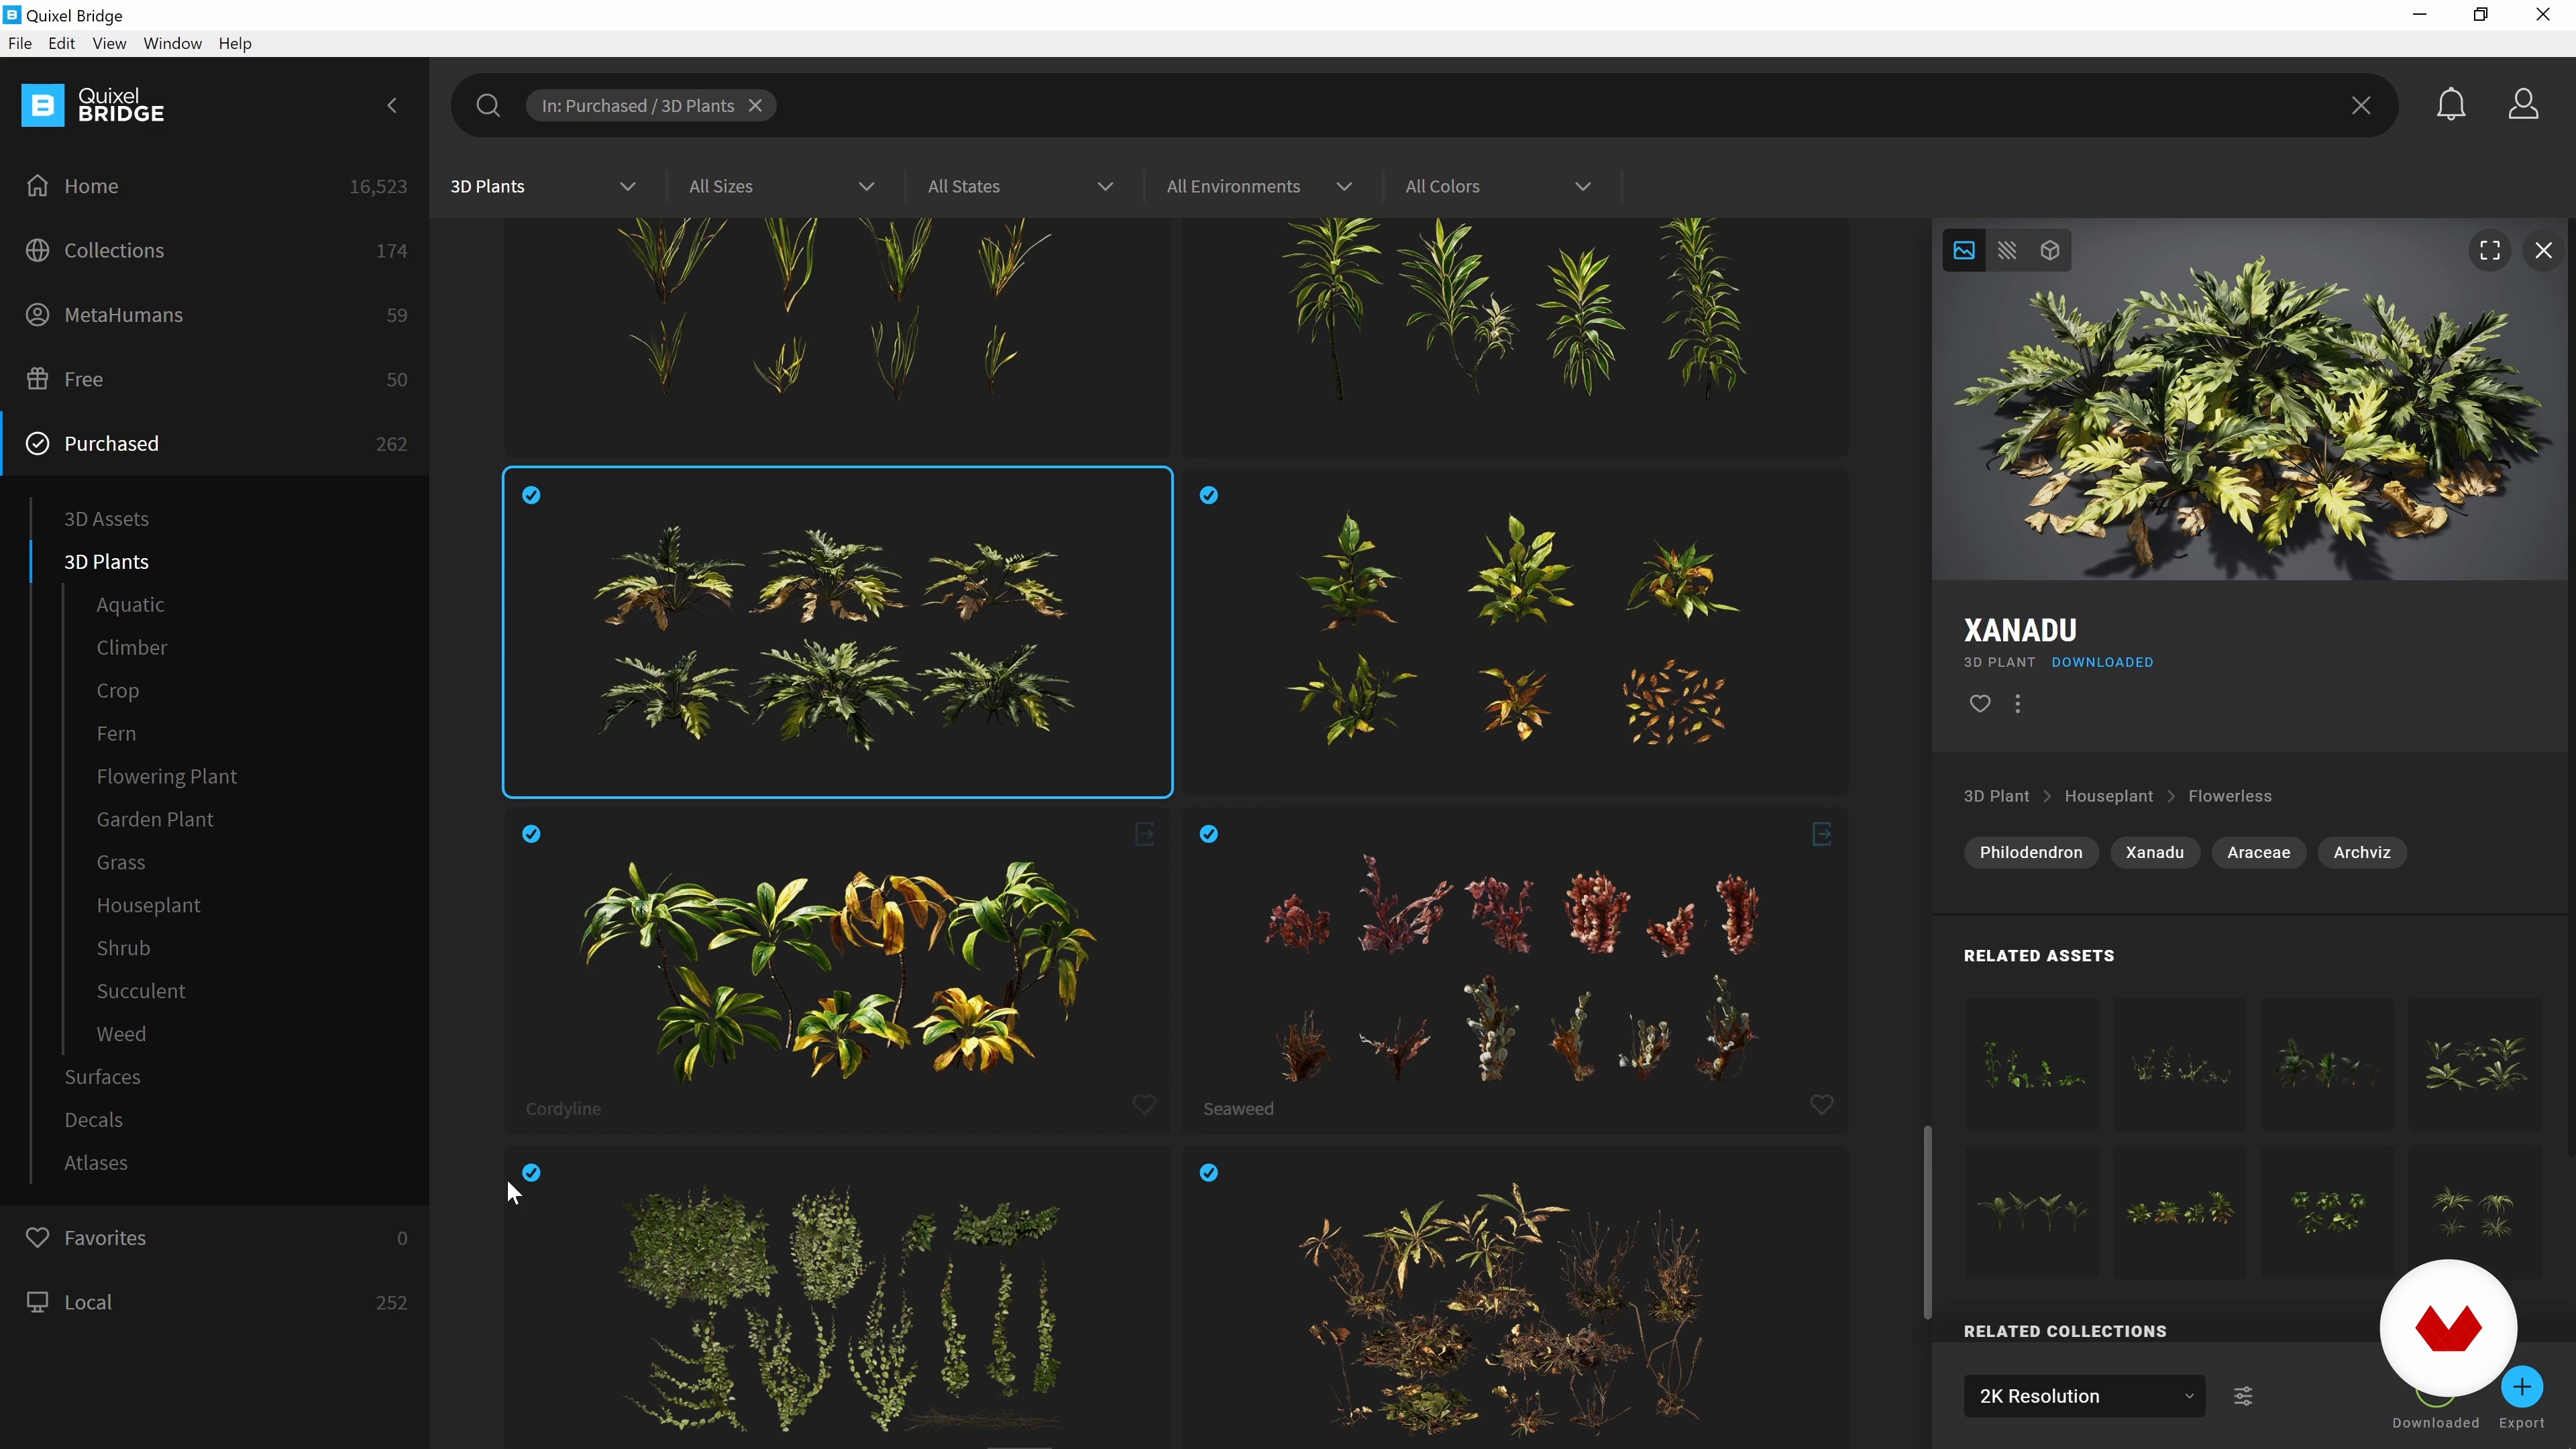Viewport: 2576px width, 1449px height.
Task: Click the search magnifier icon
Action: pyautogui.click(x=488, y=106)
